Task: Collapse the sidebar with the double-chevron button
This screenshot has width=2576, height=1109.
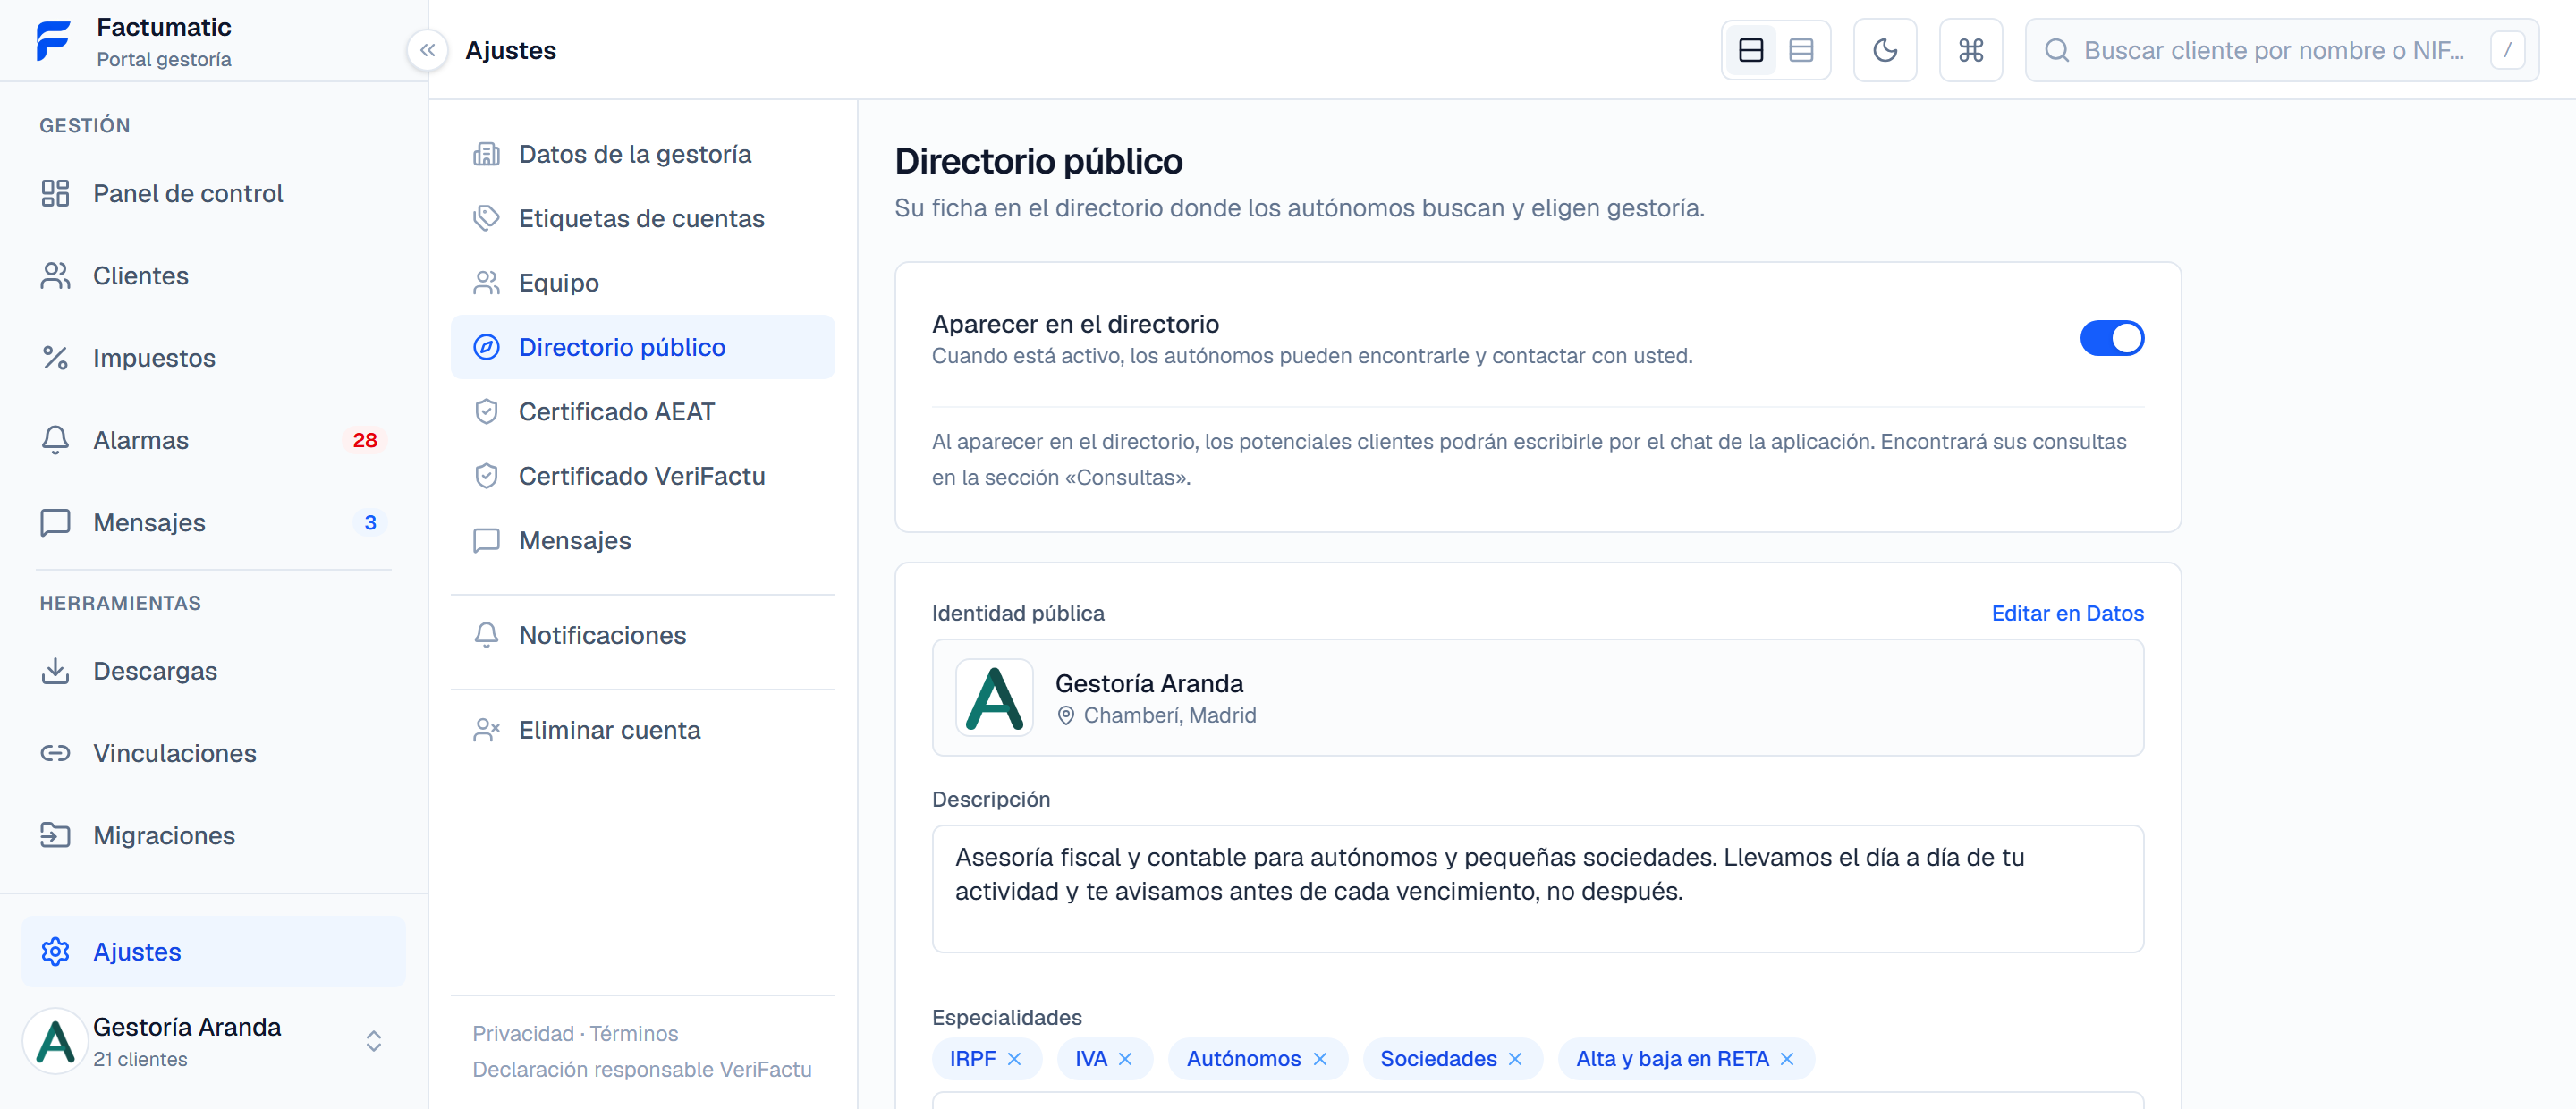Action: [x=428, y=50]
